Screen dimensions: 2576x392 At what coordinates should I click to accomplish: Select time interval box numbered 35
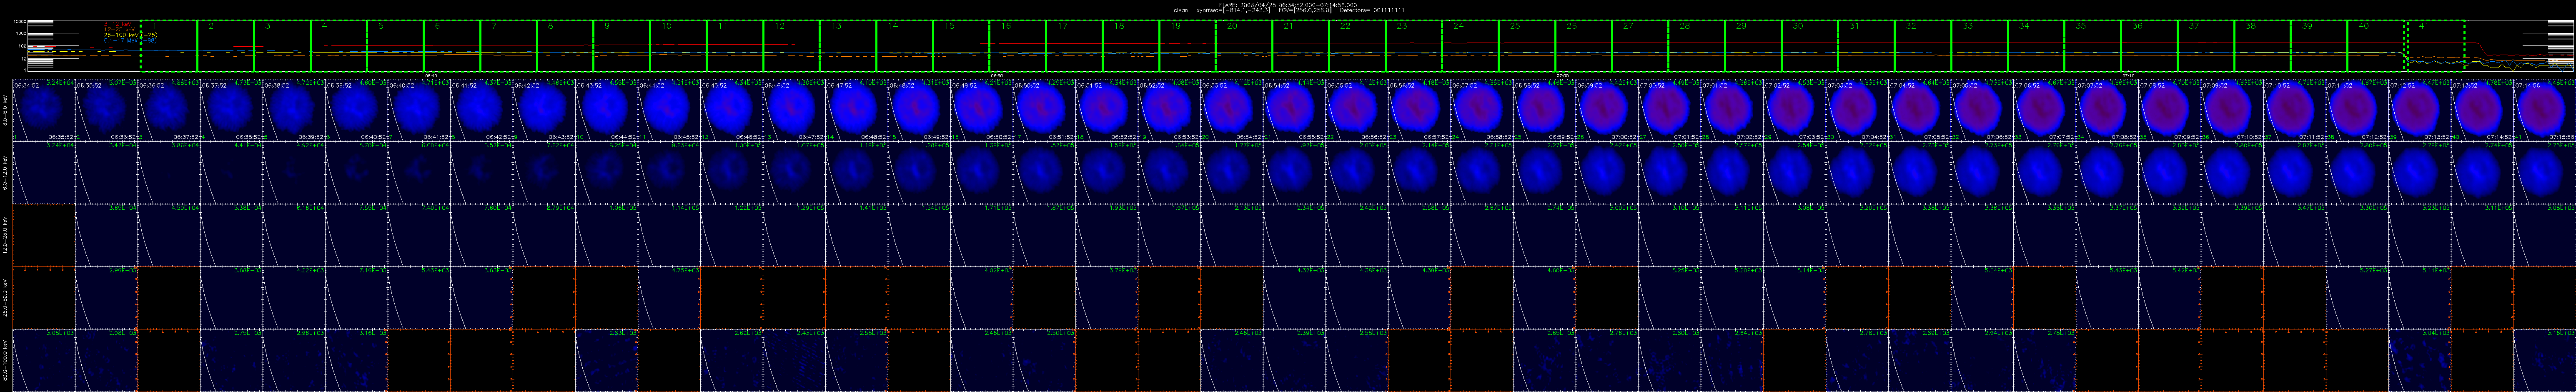[x=2092, y=45]
